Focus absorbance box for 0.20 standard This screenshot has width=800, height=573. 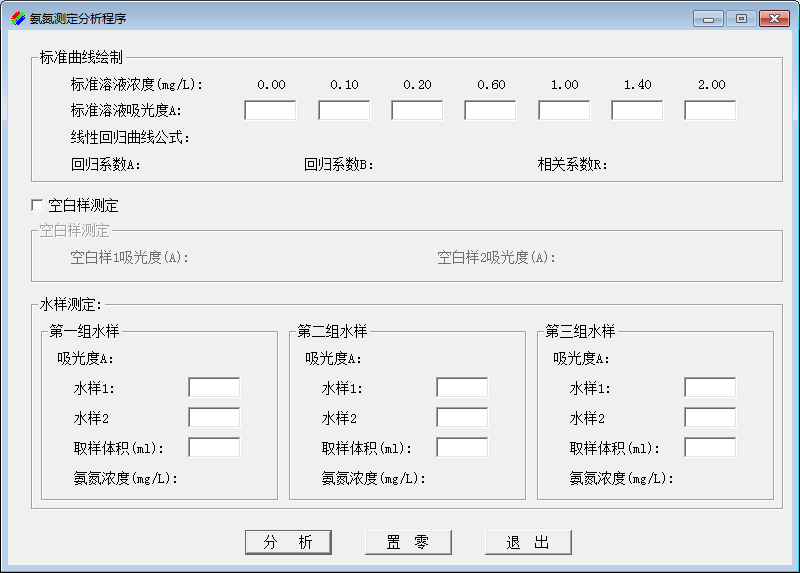(x=417, y=111)
